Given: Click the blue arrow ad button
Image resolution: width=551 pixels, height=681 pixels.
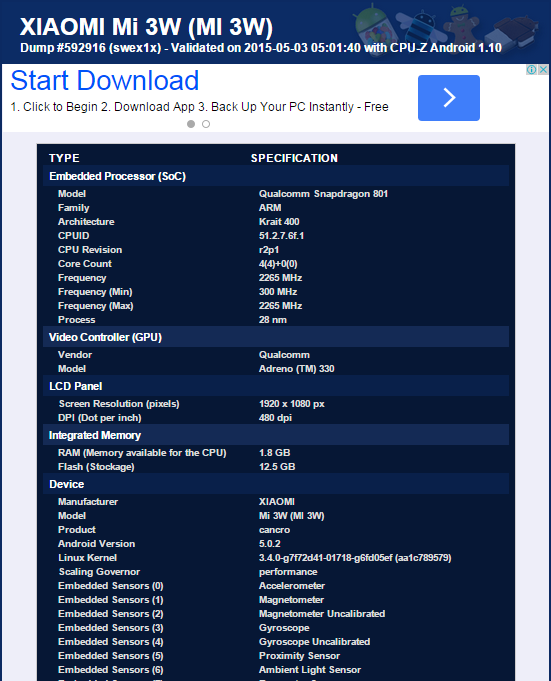Looking at the screenshot, I should pos(449,98).
